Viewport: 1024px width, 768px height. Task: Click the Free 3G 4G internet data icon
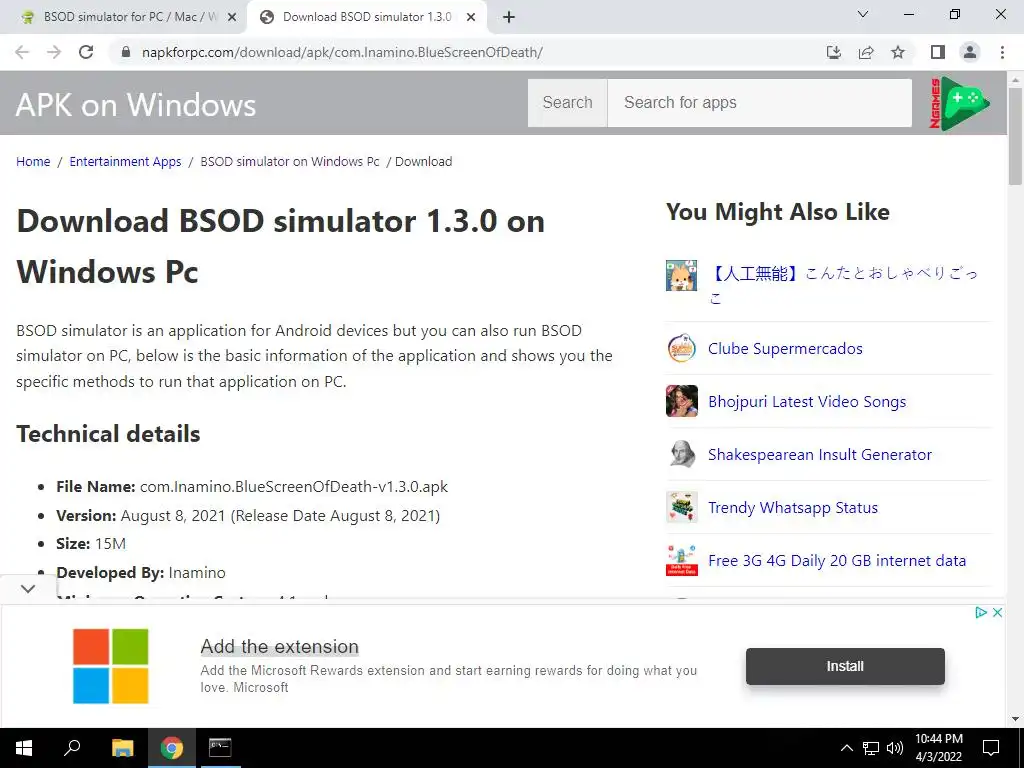tap(681, 560)
